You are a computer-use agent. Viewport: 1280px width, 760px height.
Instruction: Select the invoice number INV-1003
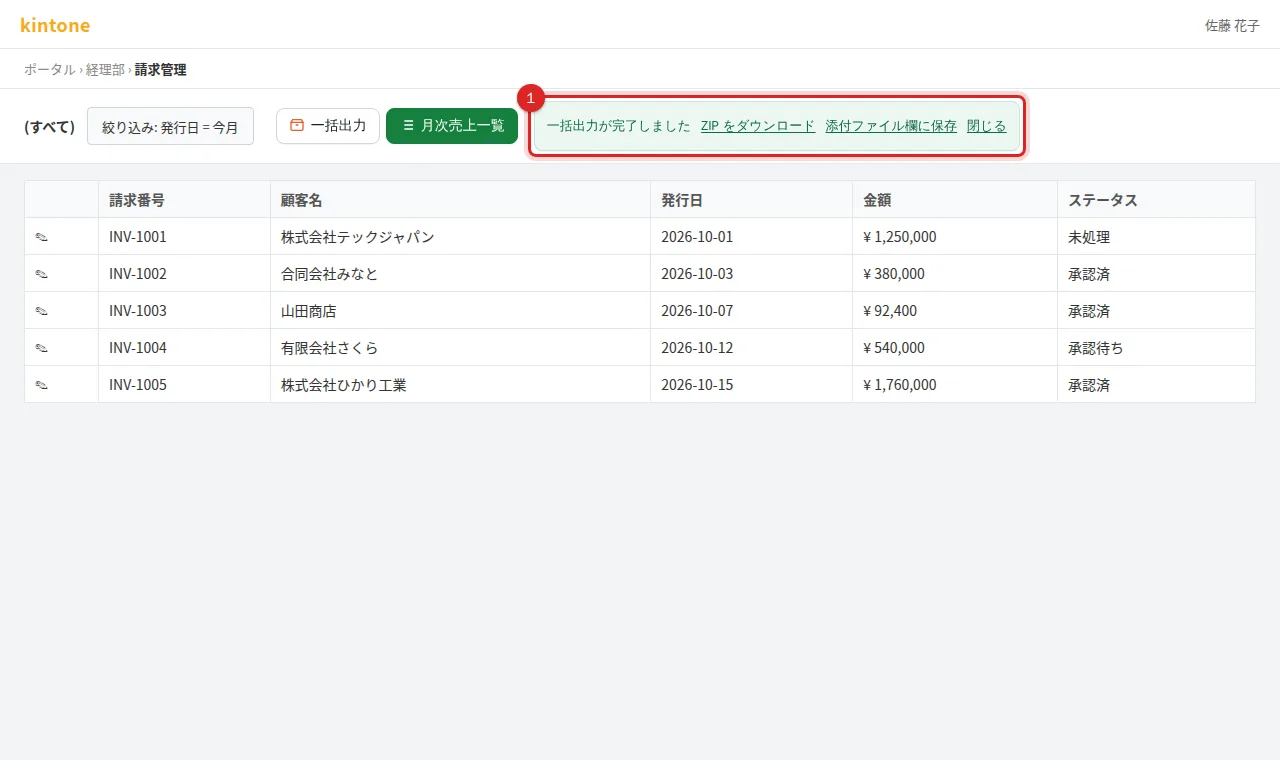[x=138, y=311]
